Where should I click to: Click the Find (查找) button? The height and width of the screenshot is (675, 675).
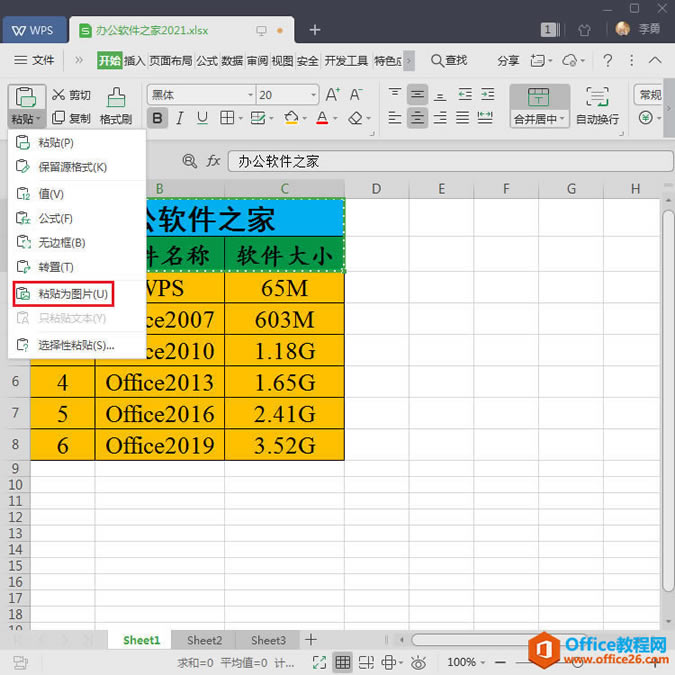449,61
